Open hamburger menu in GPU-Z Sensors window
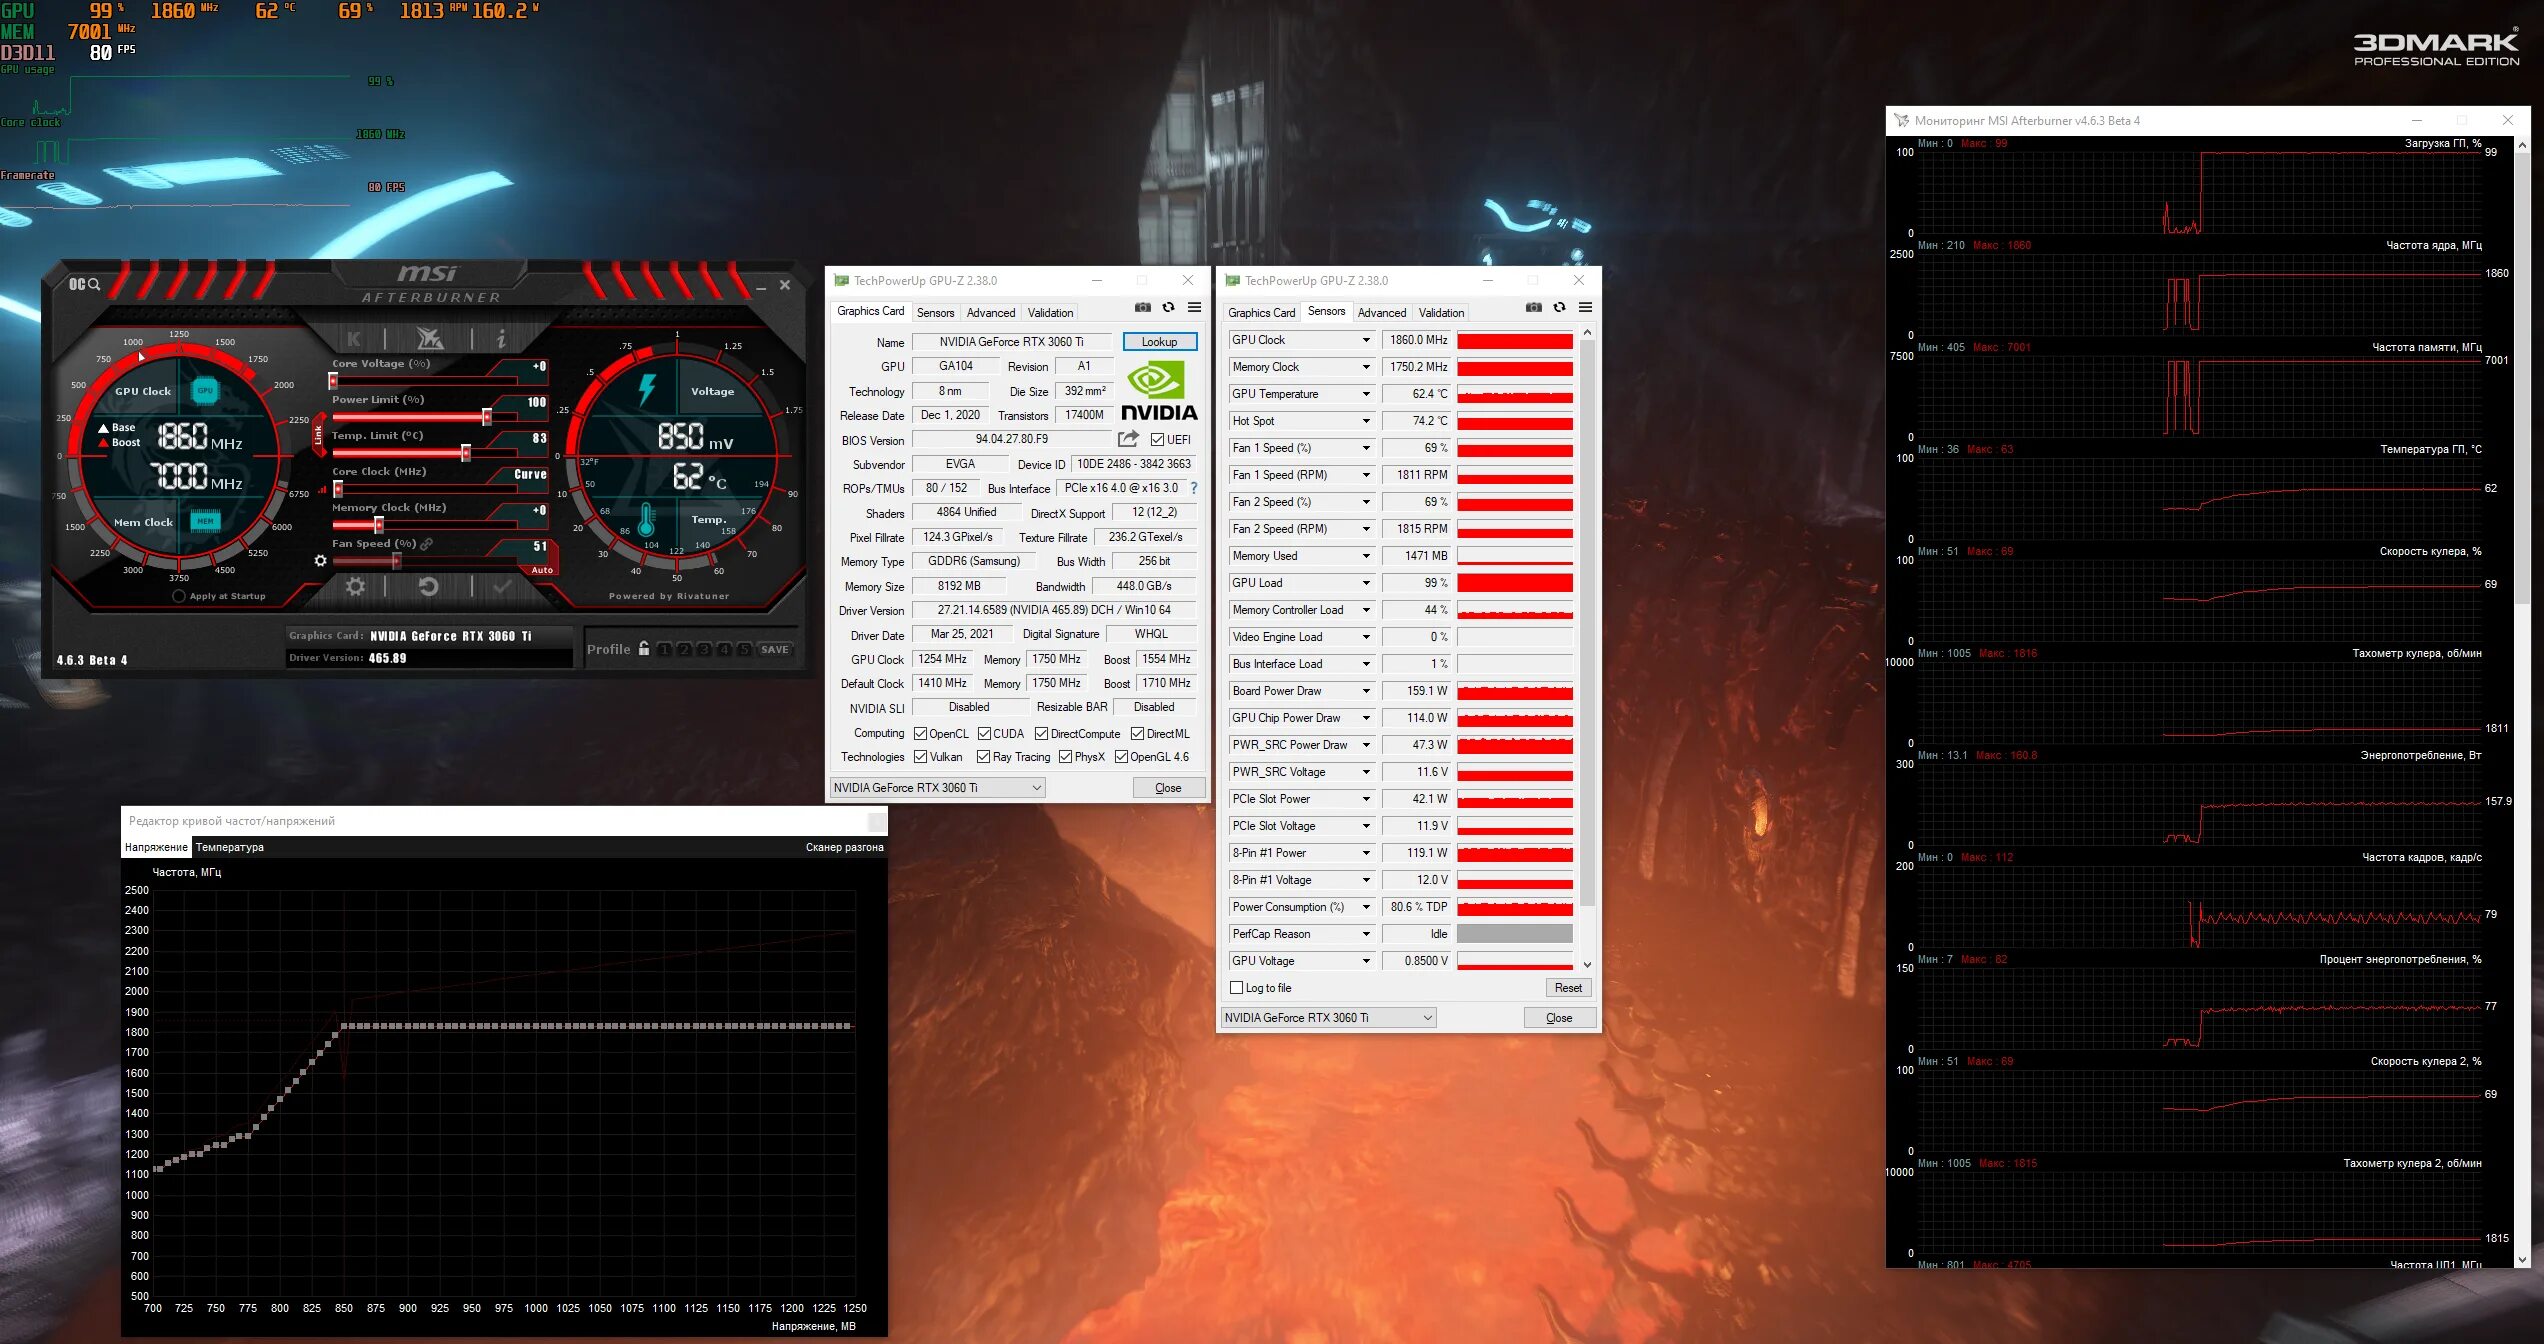This screenshot has height=1344, width=2544. click(x=1585, y=308)
